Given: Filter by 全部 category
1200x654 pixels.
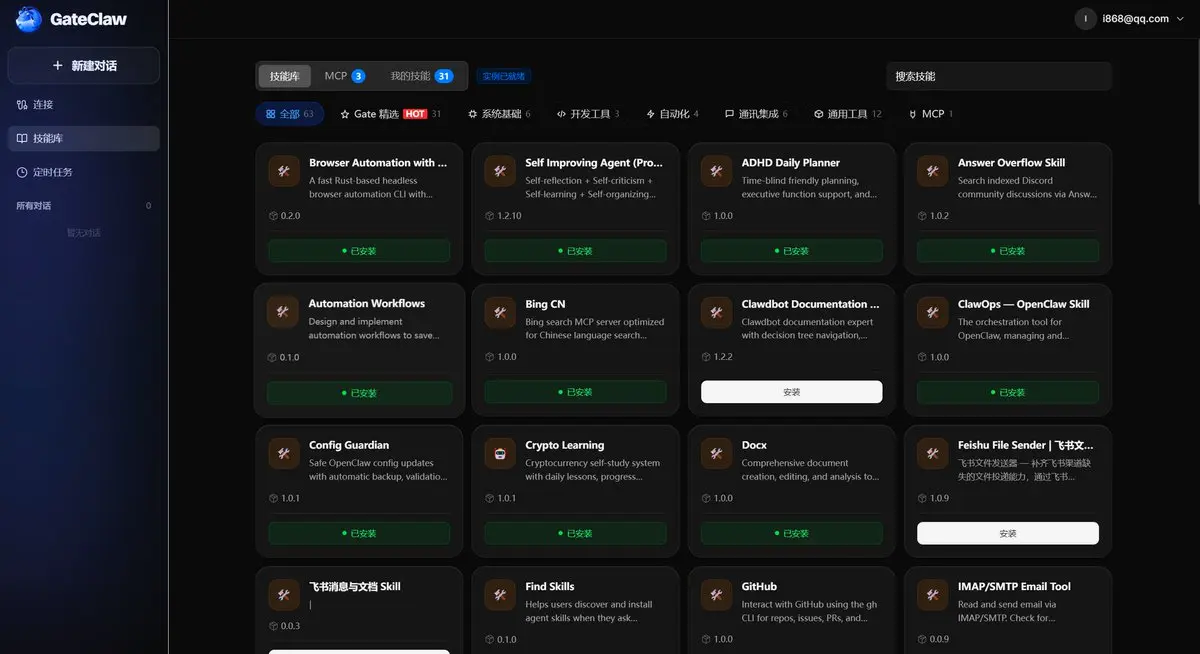Looking at the screenshot, I should pos(289,114).
